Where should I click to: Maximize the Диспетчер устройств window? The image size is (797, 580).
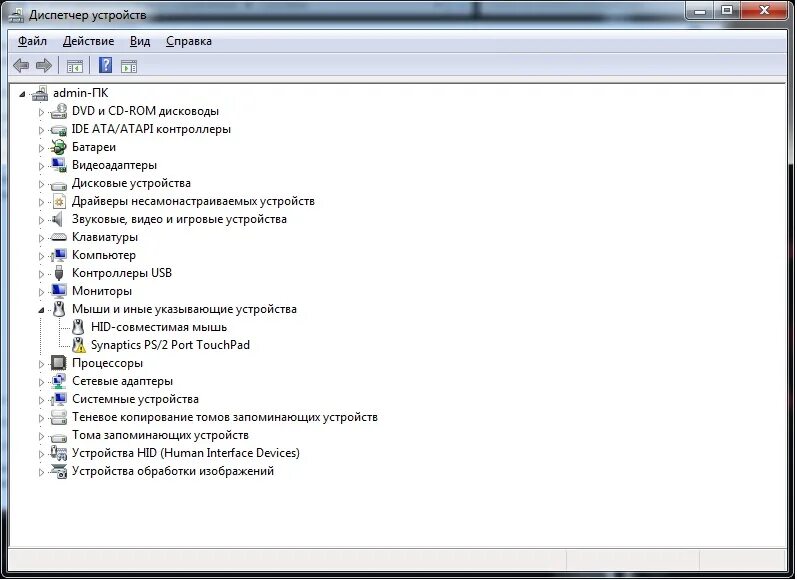727,11
